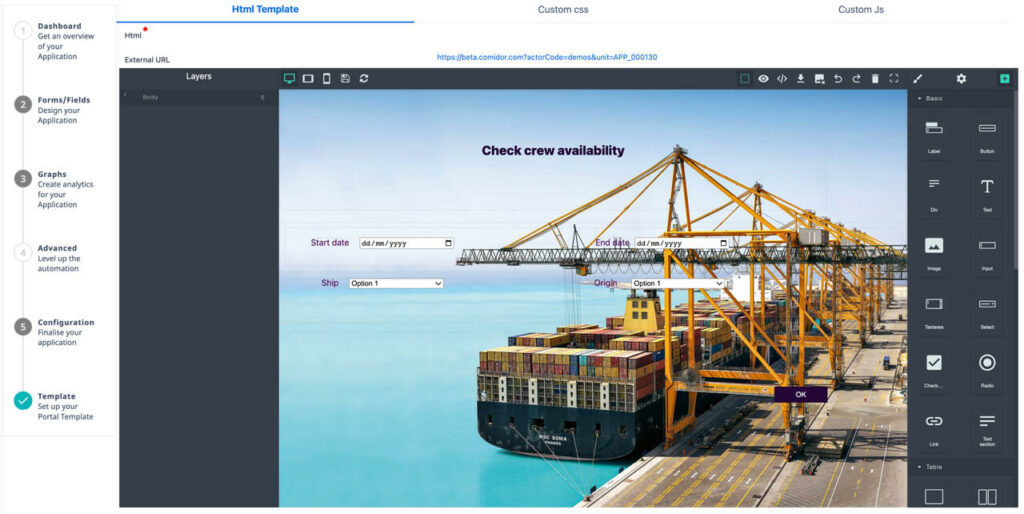Toggle the preview eye icon
The width and height of the screenshot is (1024, 514).
point(763,78)
